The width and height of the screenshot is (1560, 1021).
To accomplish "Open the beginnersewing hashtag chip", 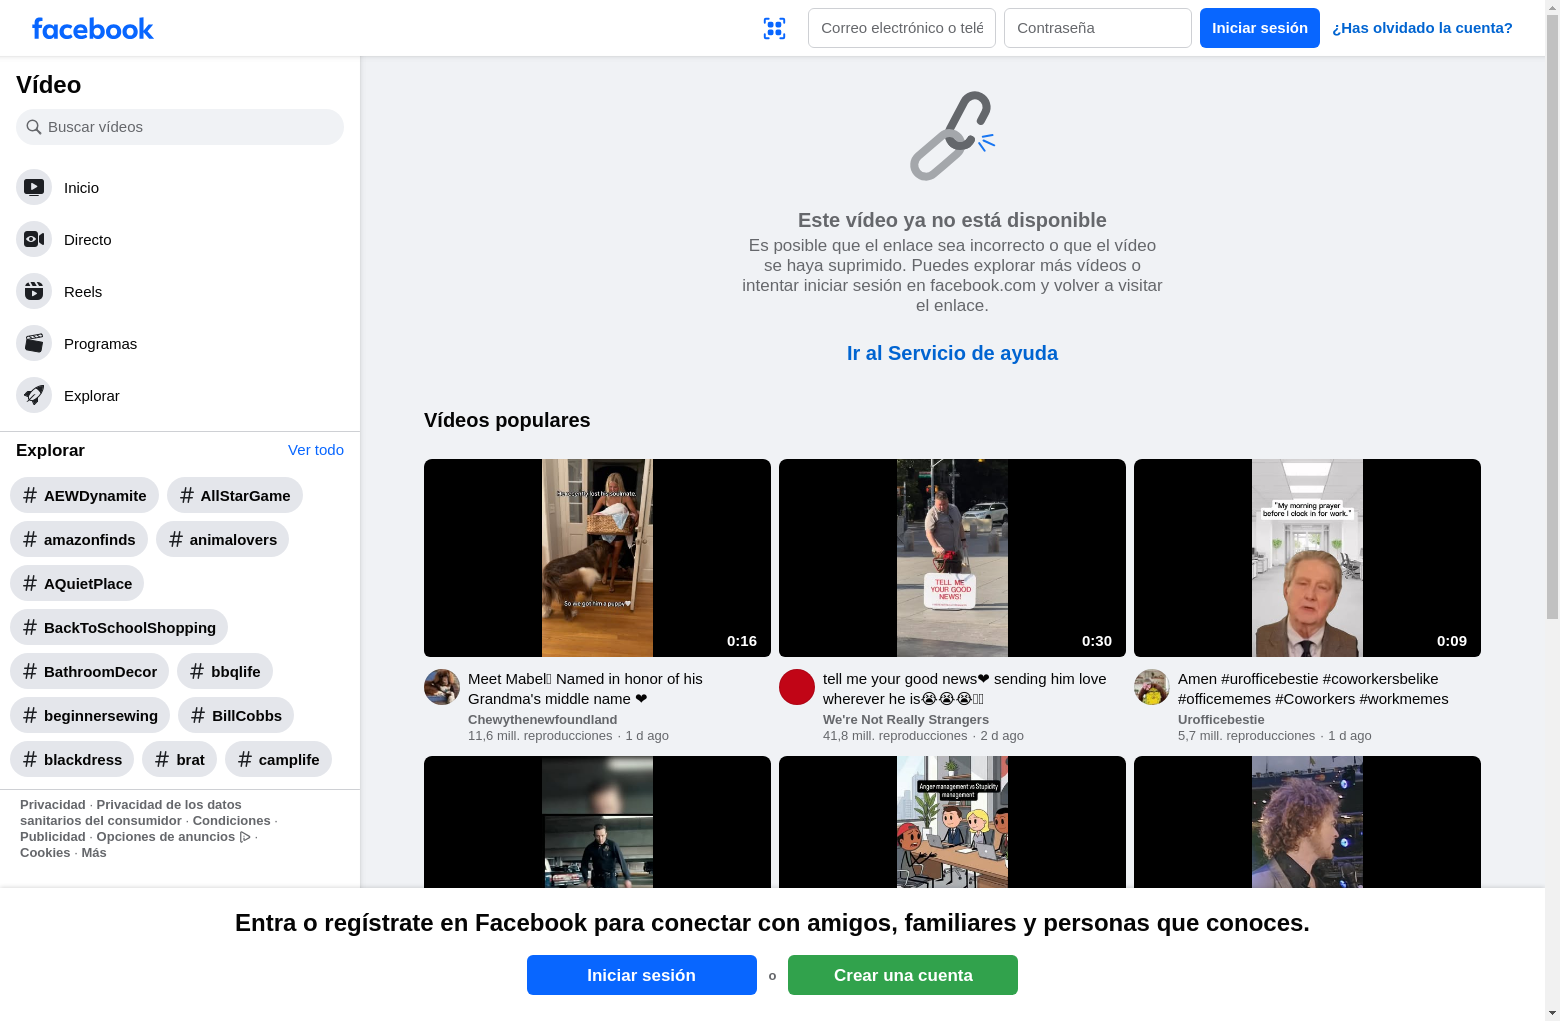I will [90, 715].
